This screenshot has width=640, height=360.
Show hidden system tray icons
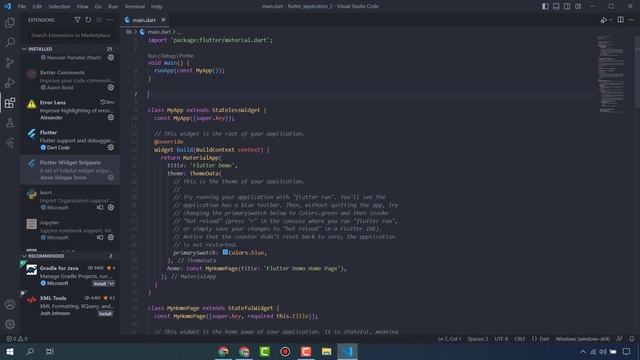tap(583, 351)
